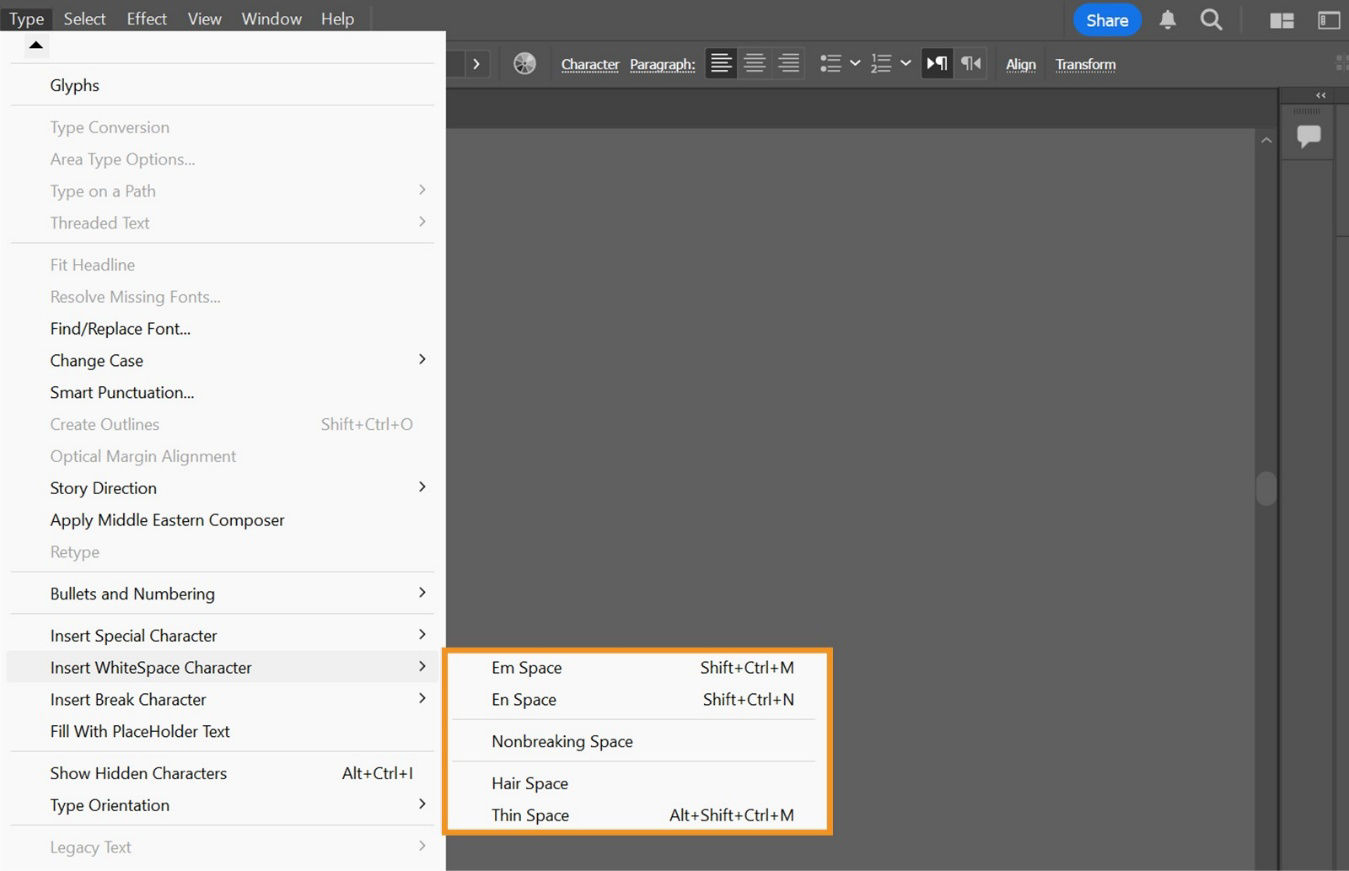Open the search icon in the header

[x=1211, y=19]
